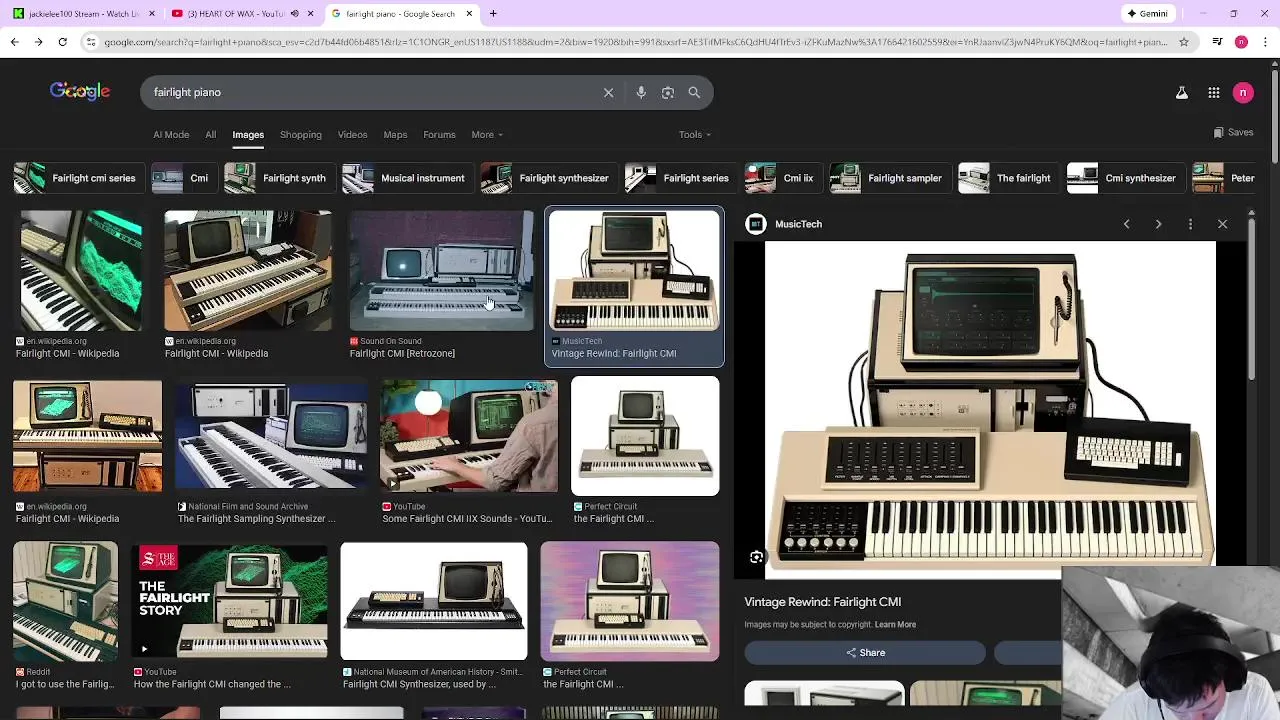
Task: Reload the page
Action: [62, 42]
